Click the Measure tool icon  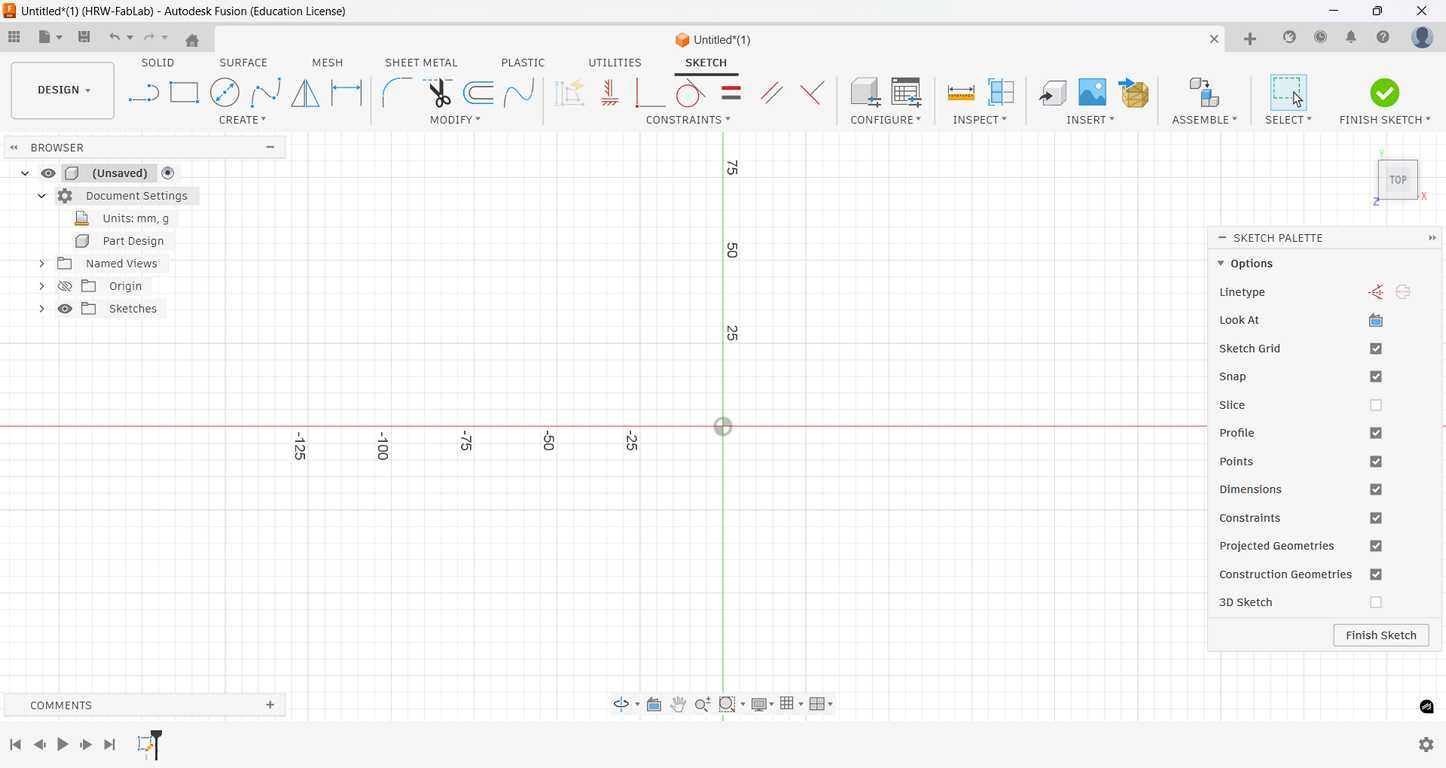click(961, 93)
